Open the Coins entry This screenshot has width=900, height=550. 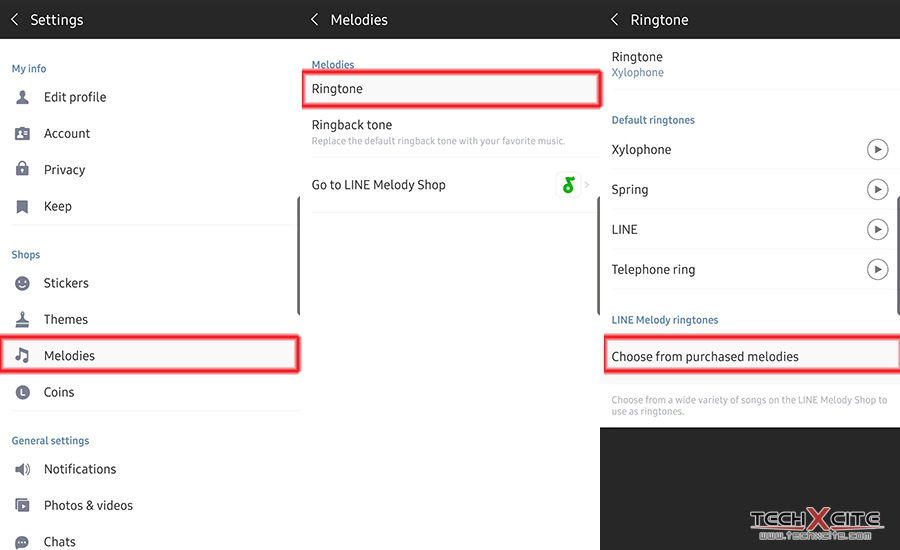pyautogui.click(x=150, y=392)
